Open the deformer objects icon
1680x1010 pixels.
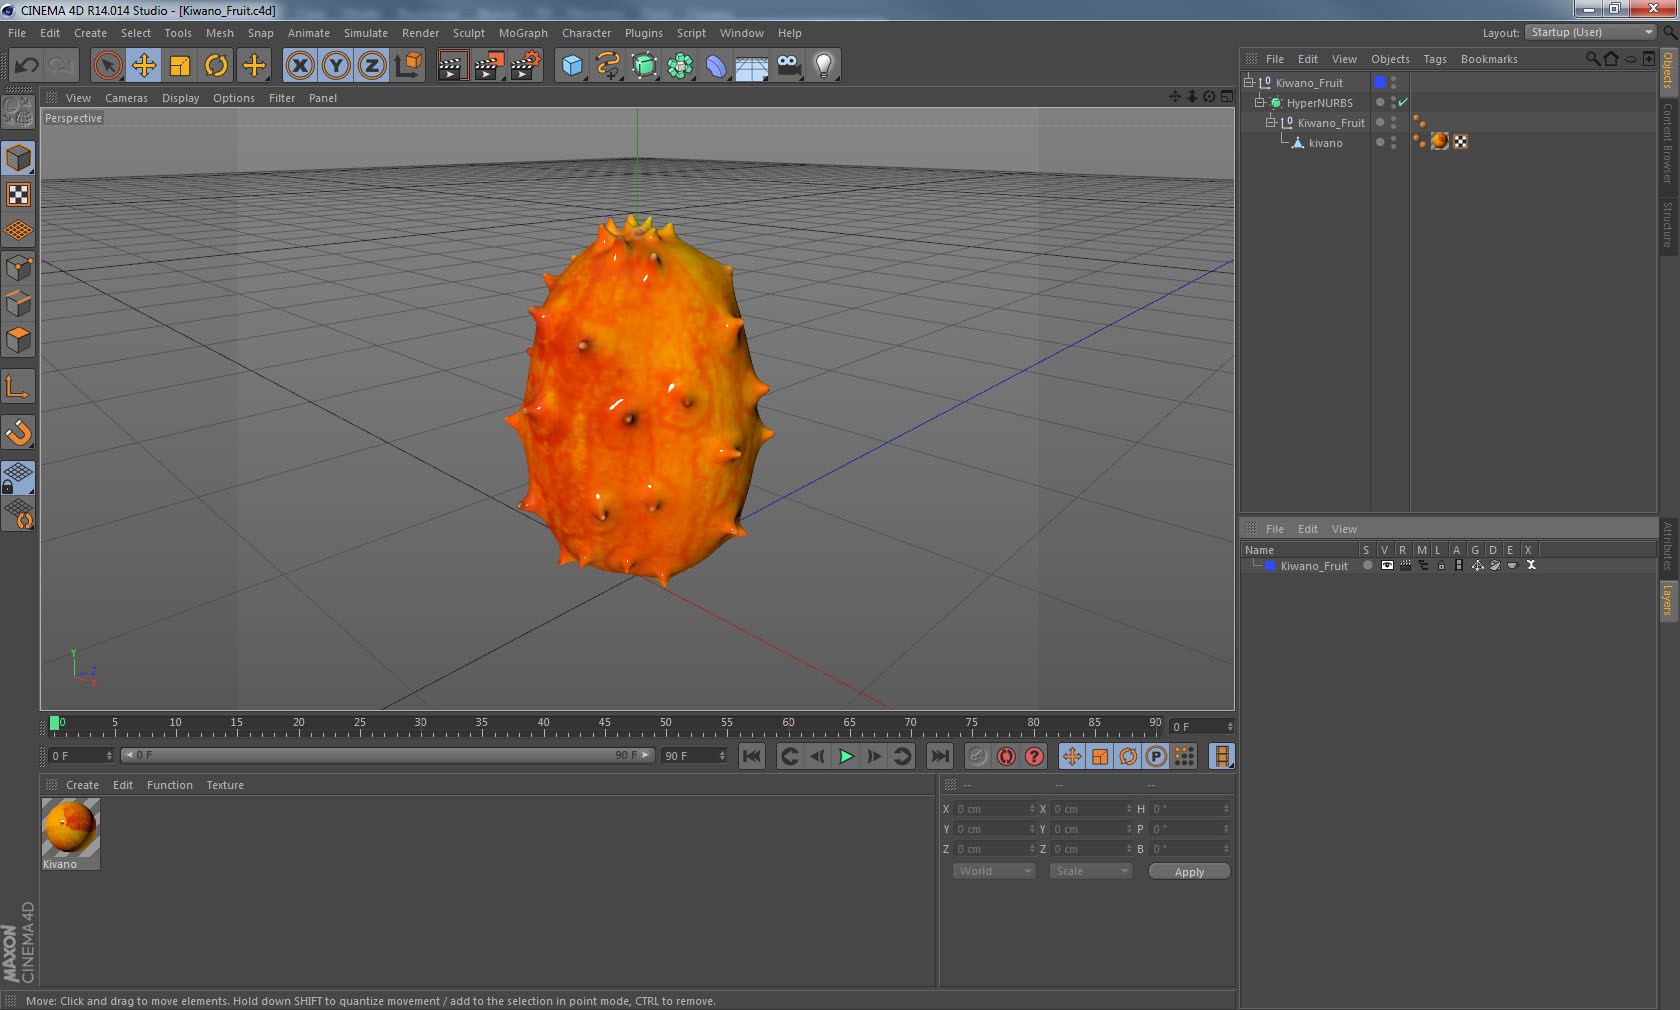pyautogui.click(x=716, y=66)
